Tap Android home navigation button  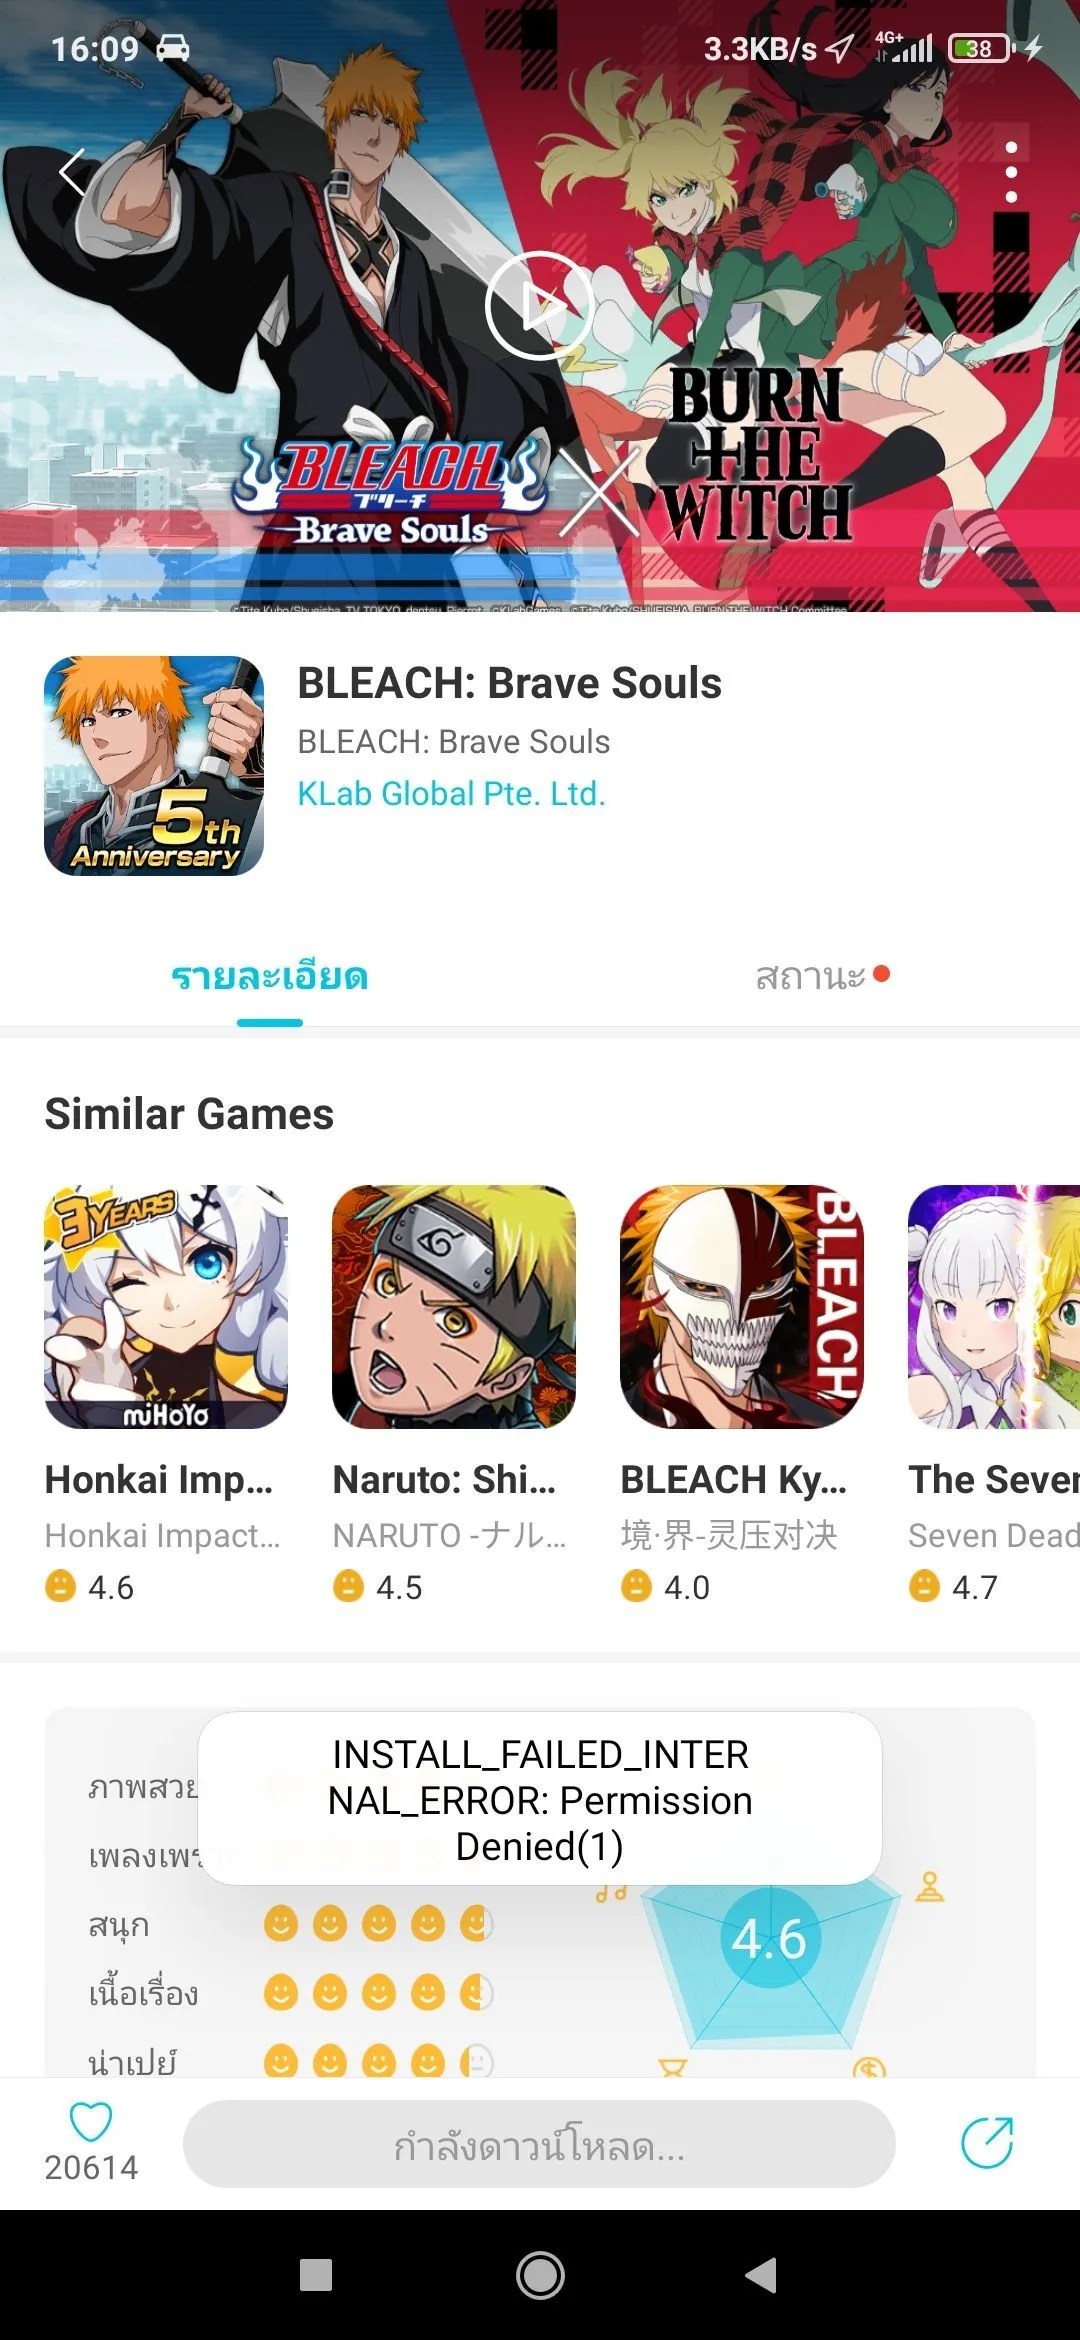[540, 2275]
